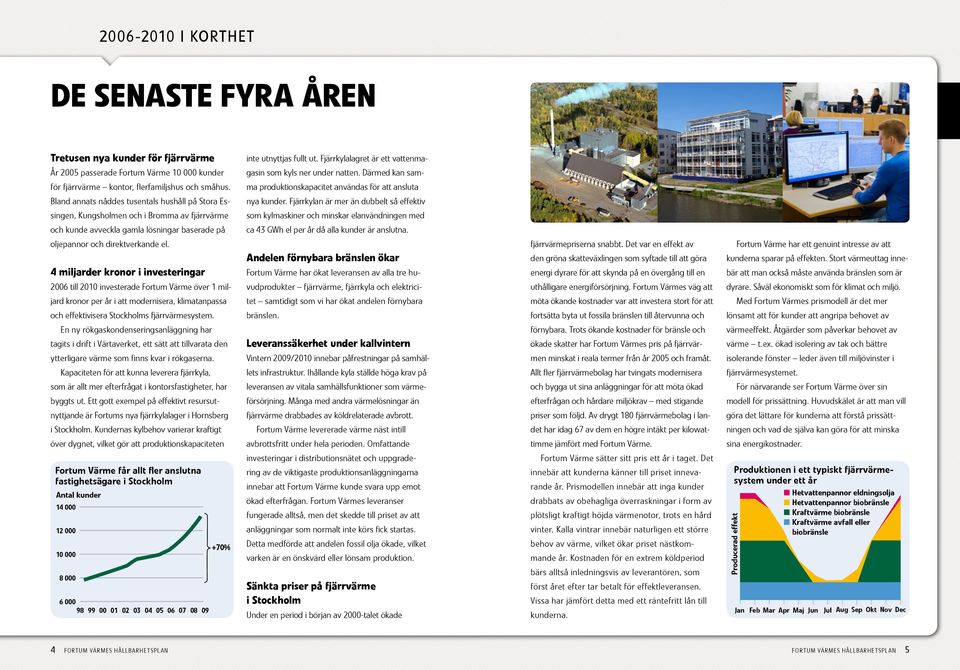Image resolution: width=960 pixels, height=670 pixels.
Task: Click the blue 'Kraftvärme avfall eller' legend swatch
Action: (787, 522)
